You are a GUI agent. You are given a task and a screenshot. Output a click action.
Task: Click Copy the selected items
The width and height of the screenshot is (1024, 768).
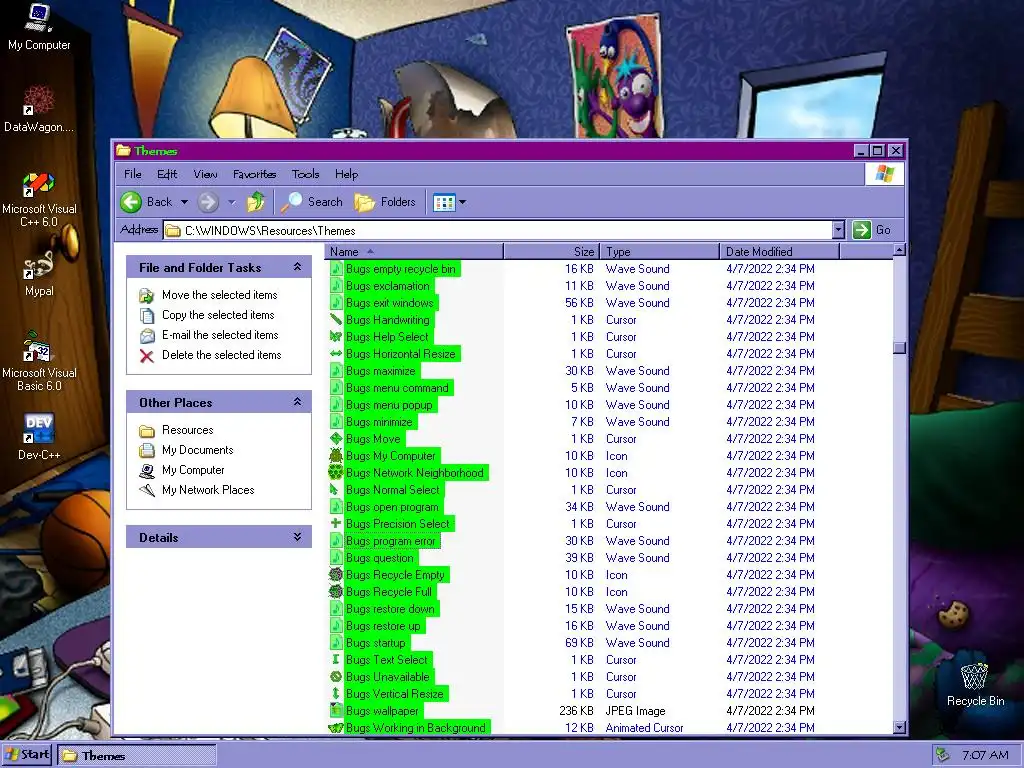coord(218,315)
